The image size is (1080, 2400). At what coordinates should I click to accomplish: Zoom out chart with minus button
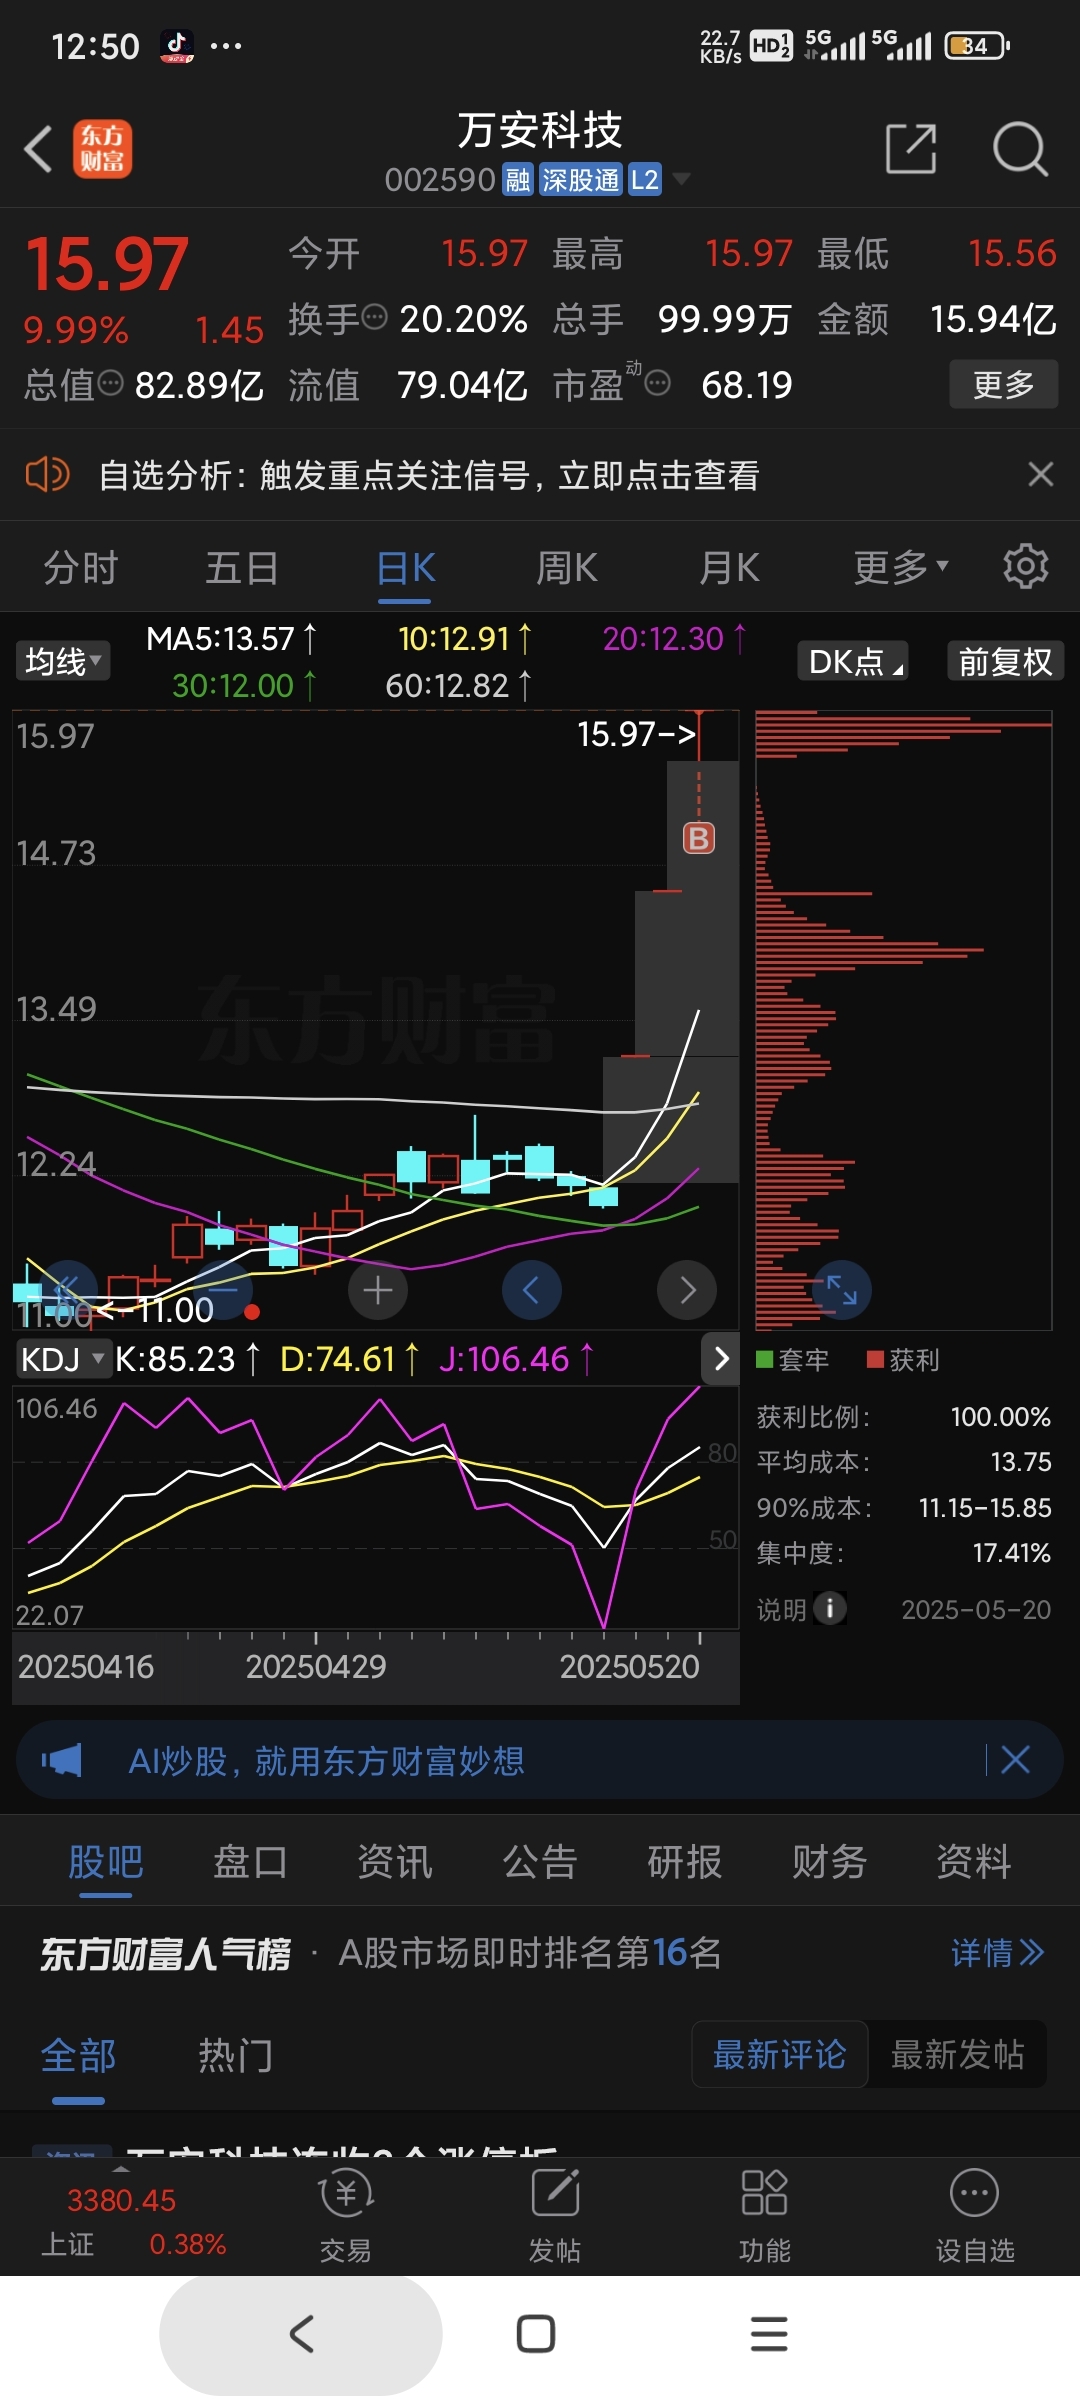223,1291
